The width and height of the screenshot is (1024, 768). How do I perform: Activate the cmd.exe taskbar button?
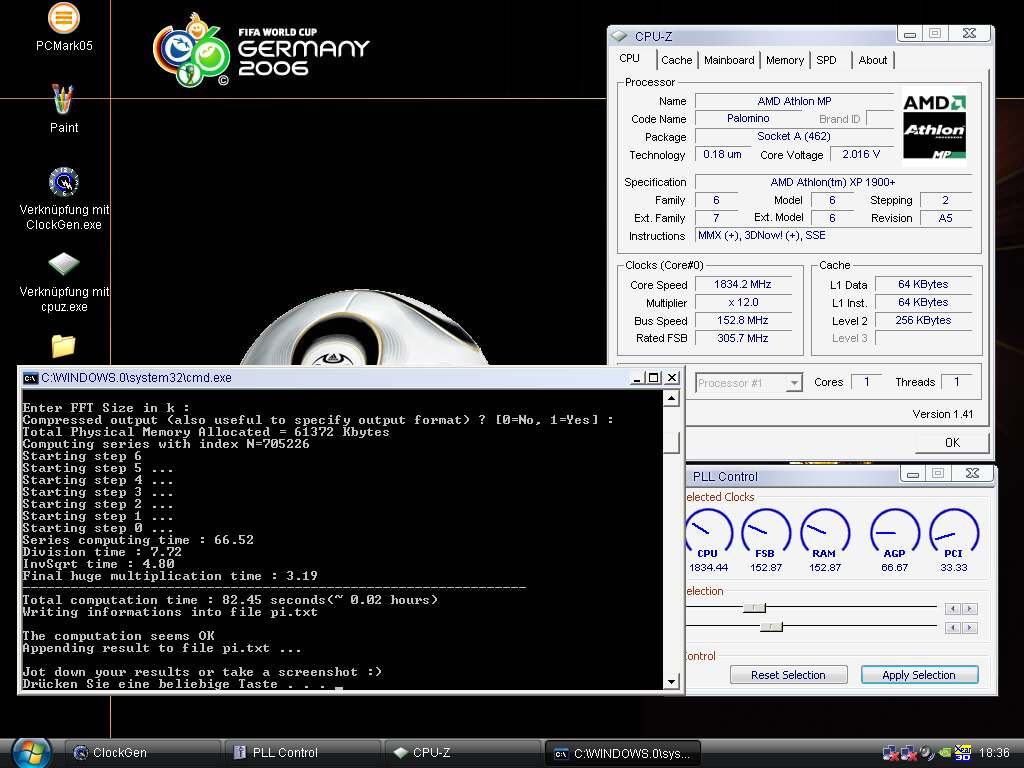623,753
